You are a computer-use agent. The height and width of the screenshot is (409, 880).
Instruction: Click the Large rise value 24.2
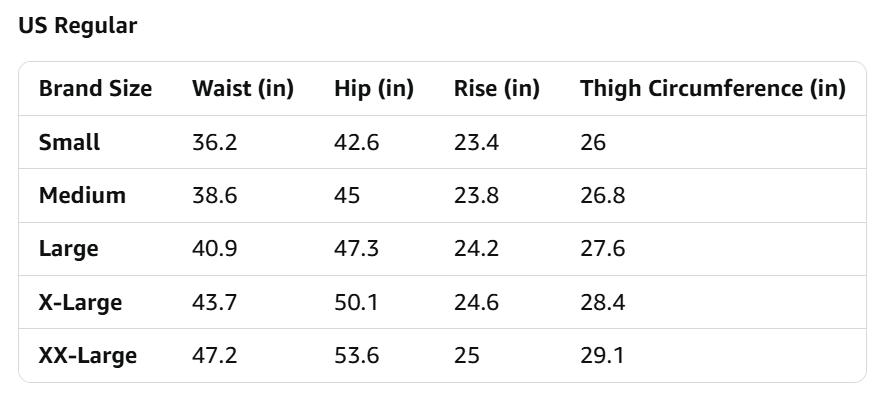[476, 248]
